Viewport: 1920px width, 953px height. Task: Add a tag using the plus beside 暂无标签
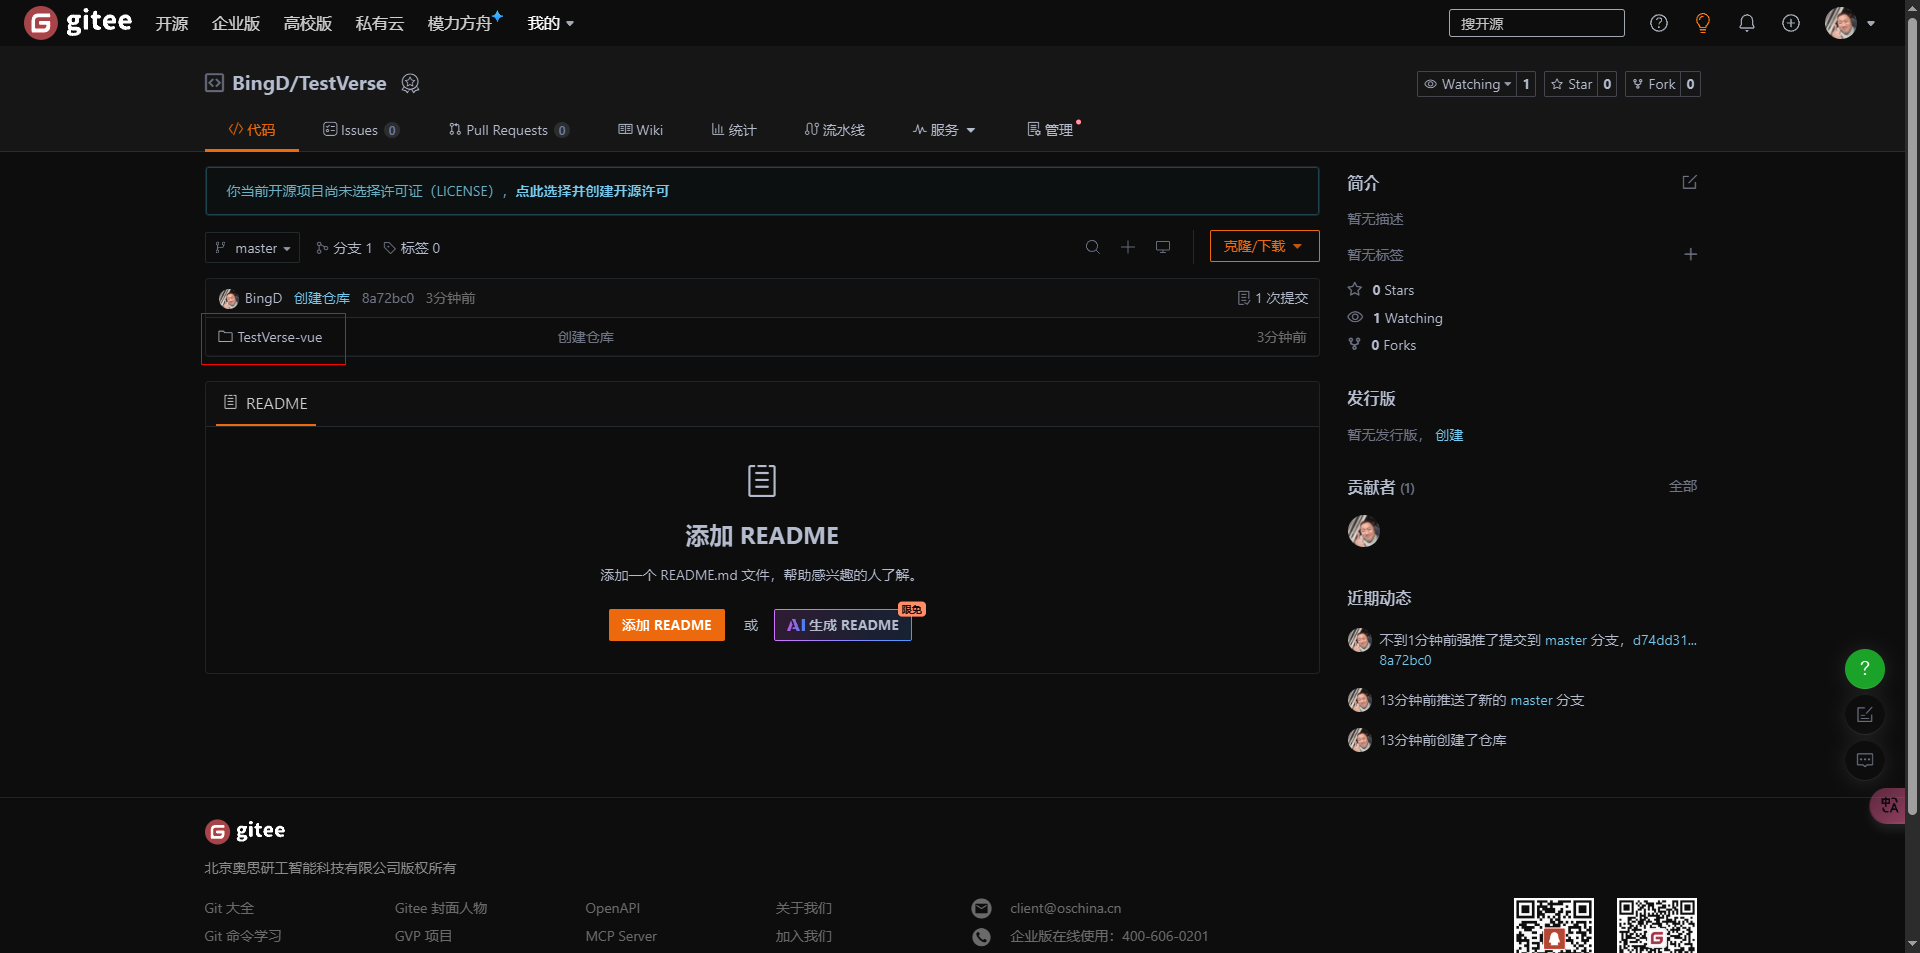(1690, 254)
